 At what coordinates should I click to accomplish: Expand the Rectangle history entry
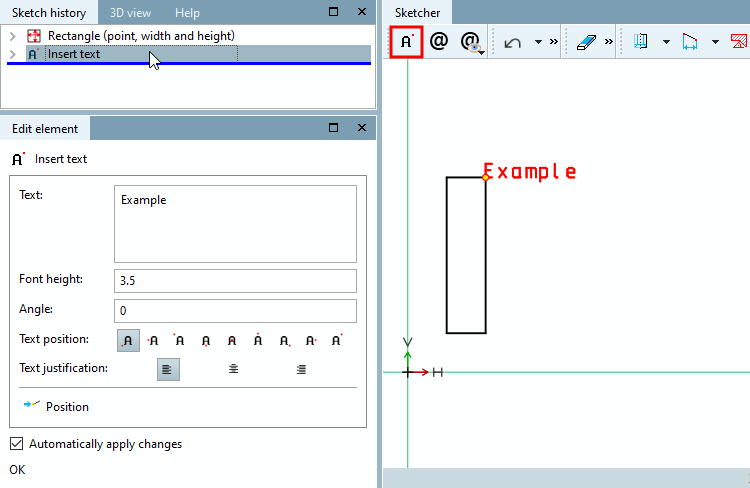point(13,36)
